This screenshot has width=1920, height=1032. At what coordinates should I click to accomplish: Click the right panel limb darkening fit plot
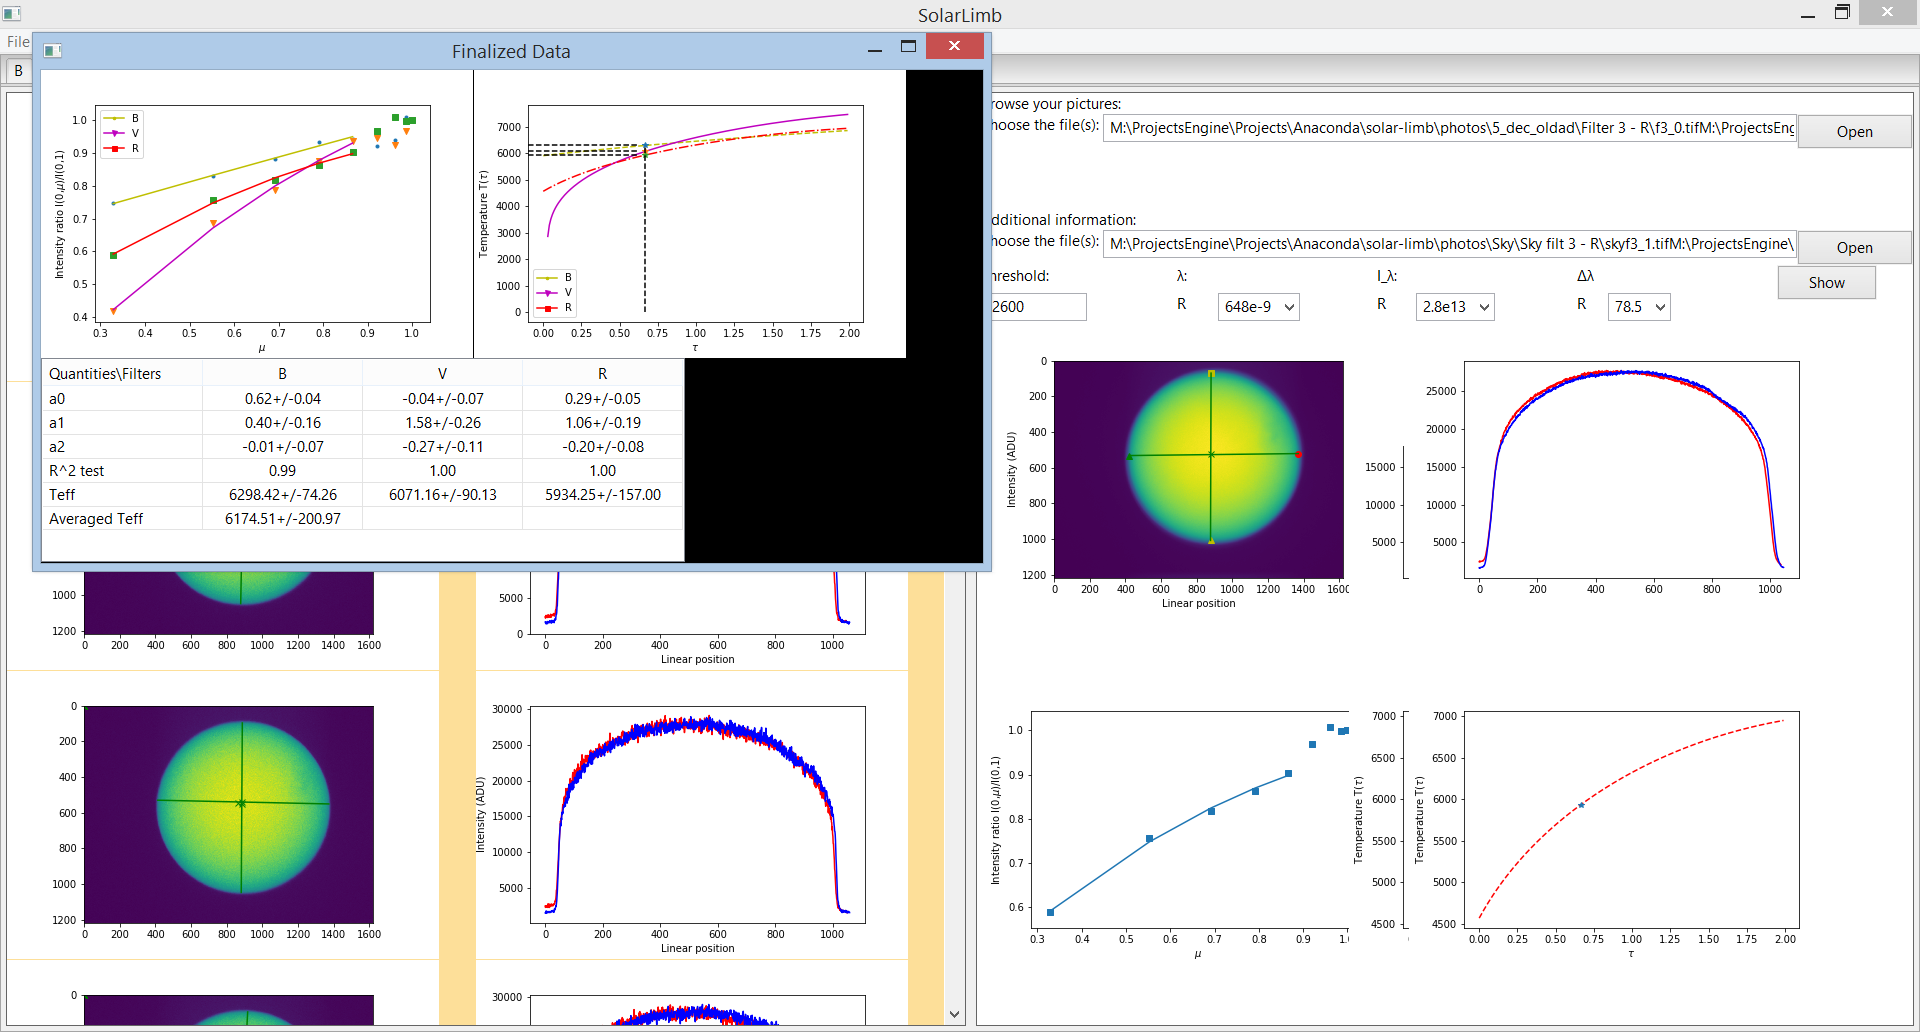tap(1190, 820)
